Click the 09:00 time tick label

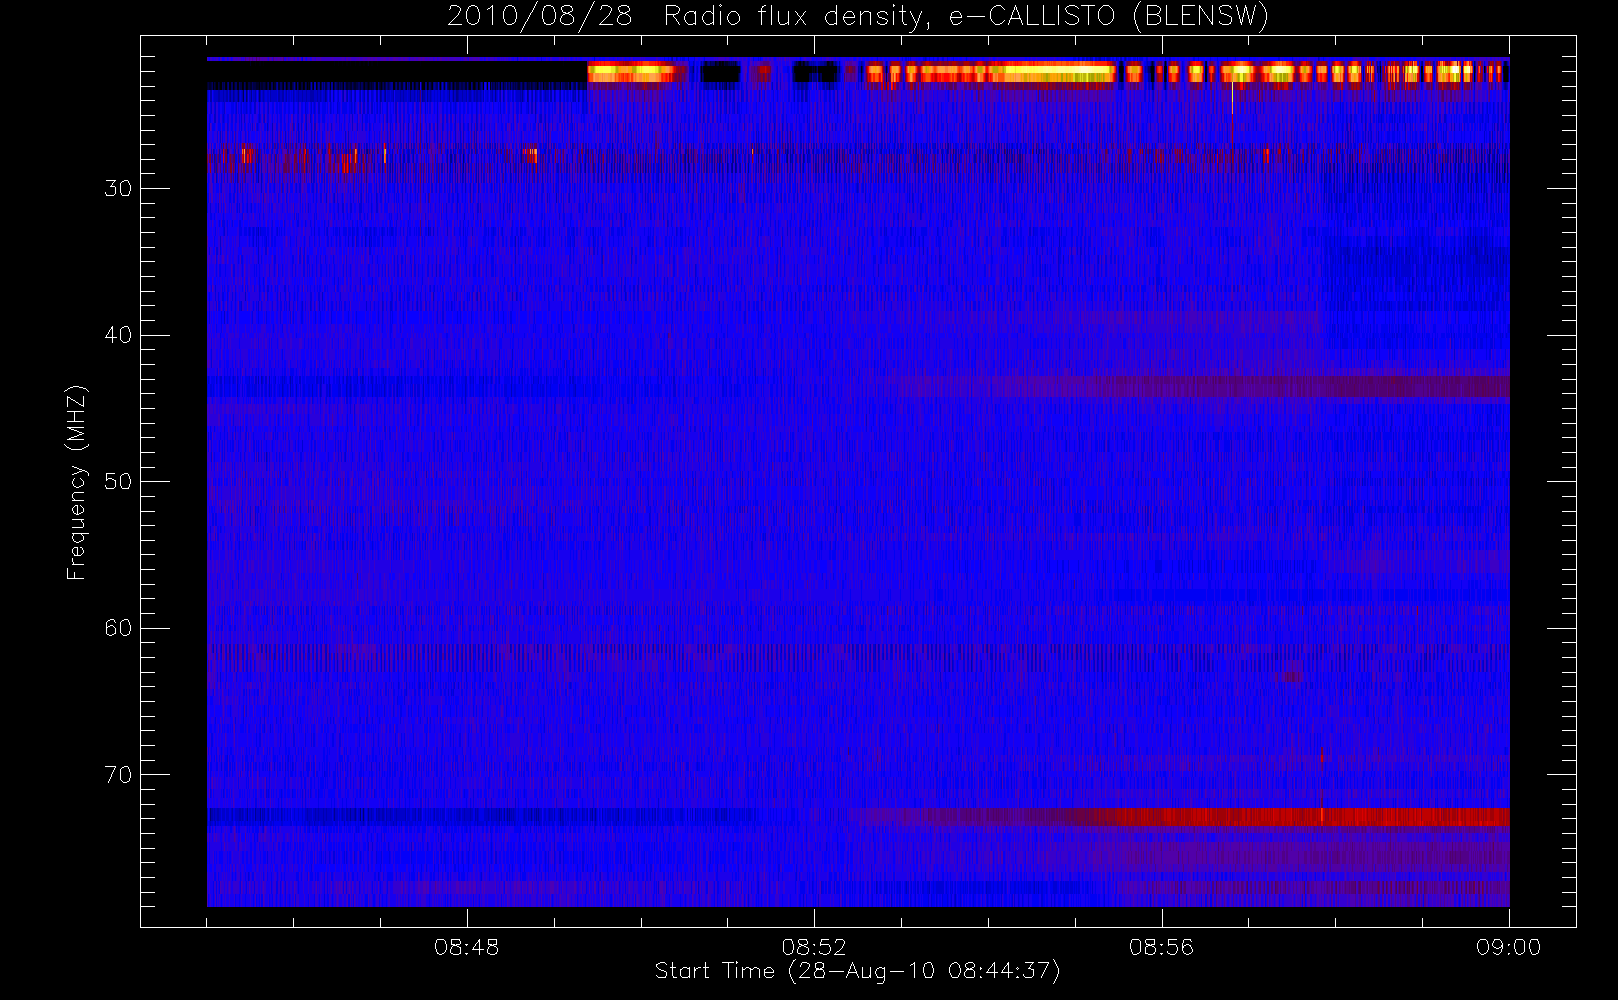[x=1508, y=947]
